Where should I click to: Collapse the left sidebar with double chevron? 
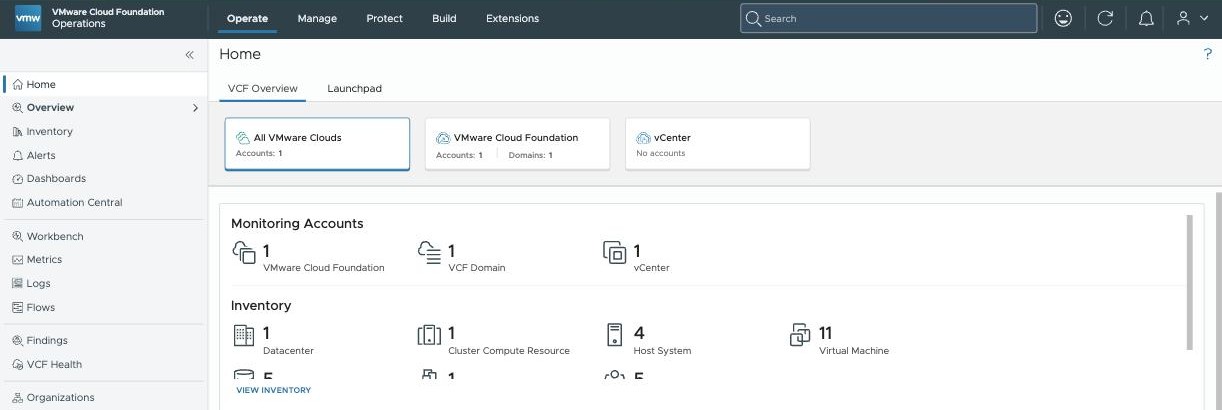pos(189,55)
